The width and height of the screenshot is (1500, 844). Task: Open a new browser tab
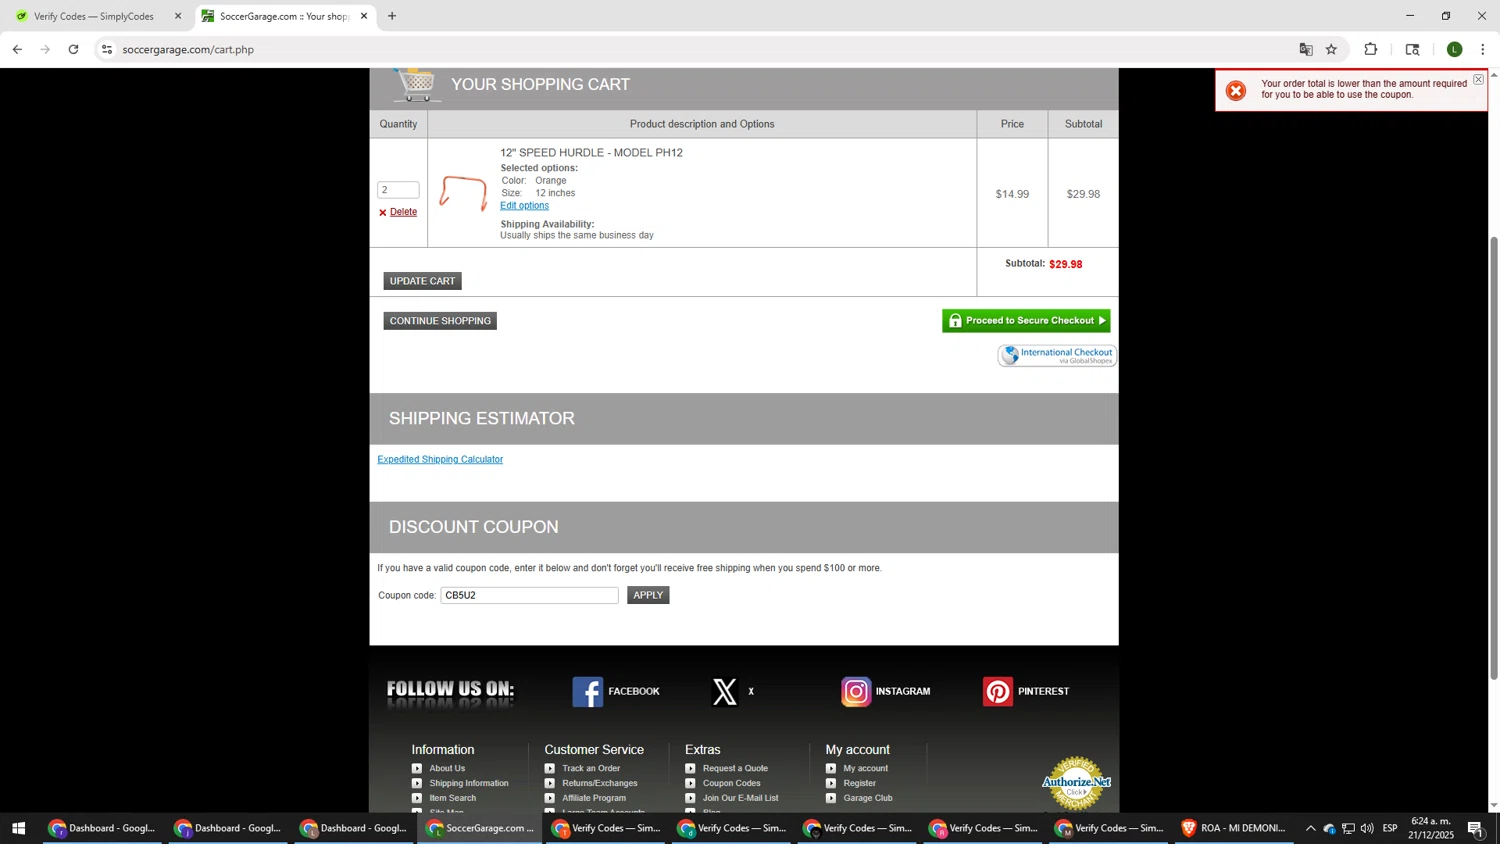(392, 16)
